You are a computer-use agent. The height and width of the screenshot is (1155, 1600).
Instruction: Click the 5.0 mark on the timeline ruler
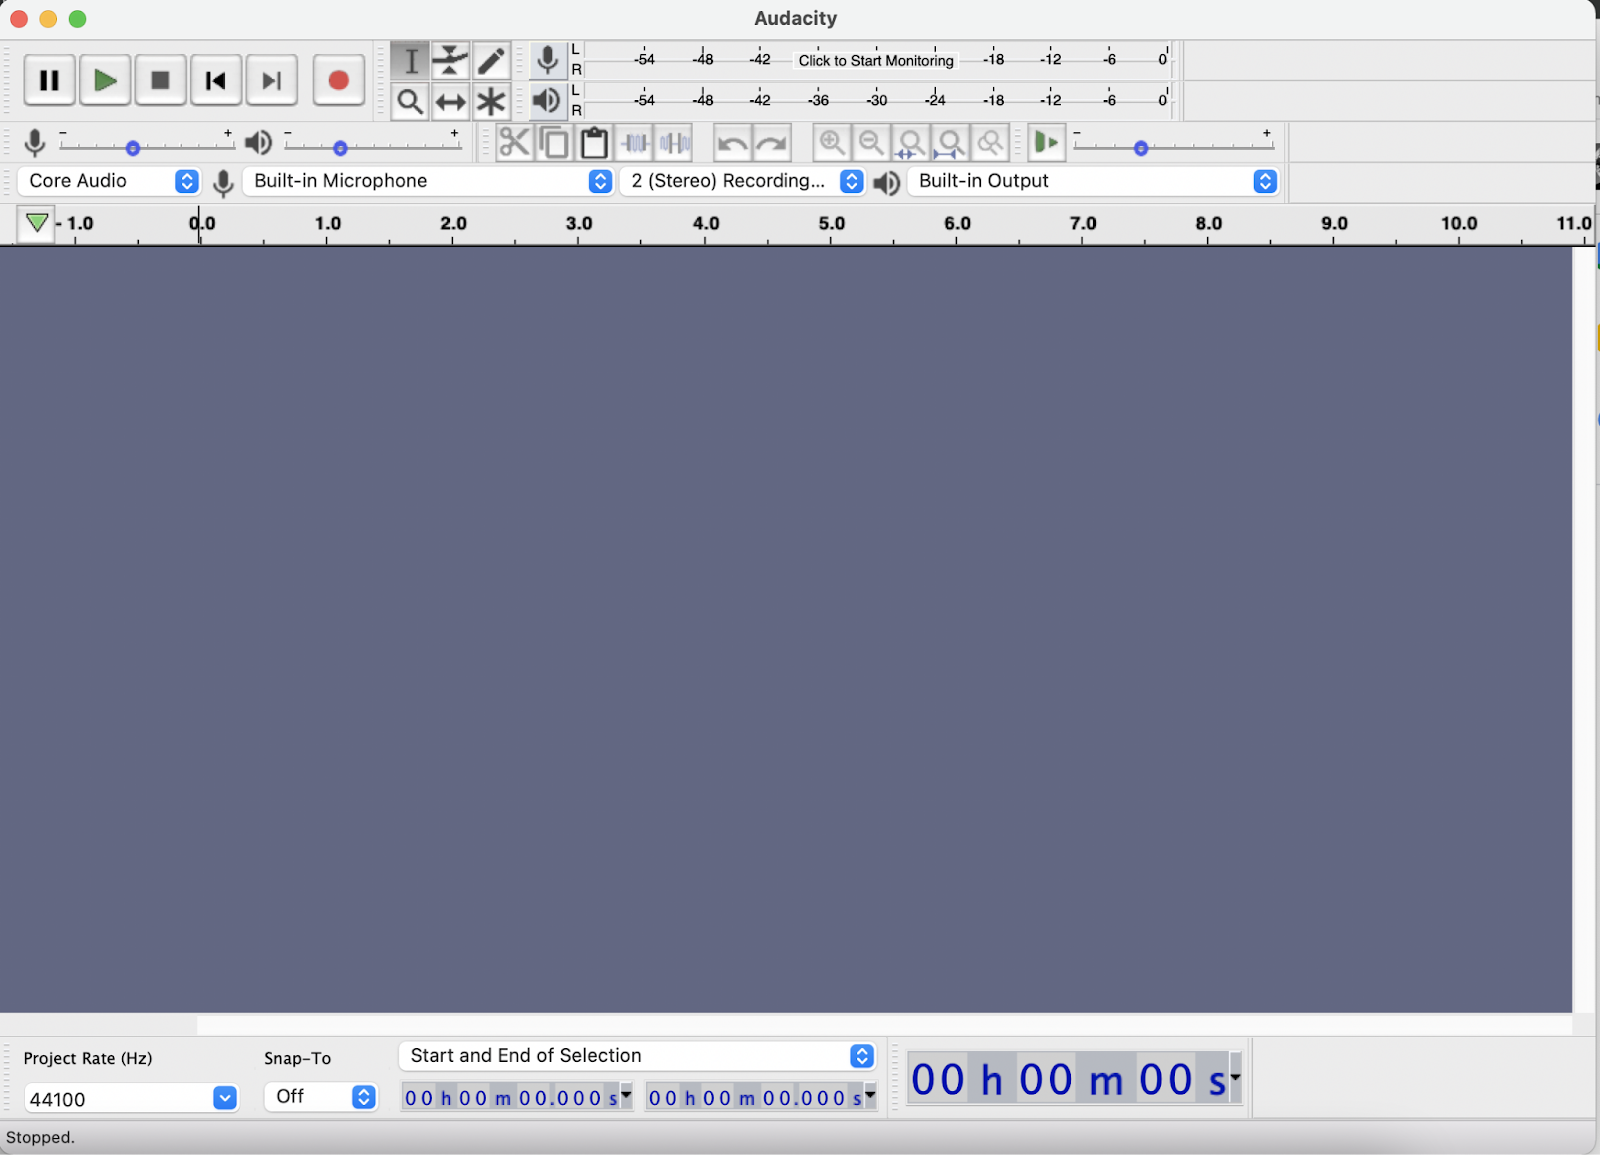pos(832,224)
